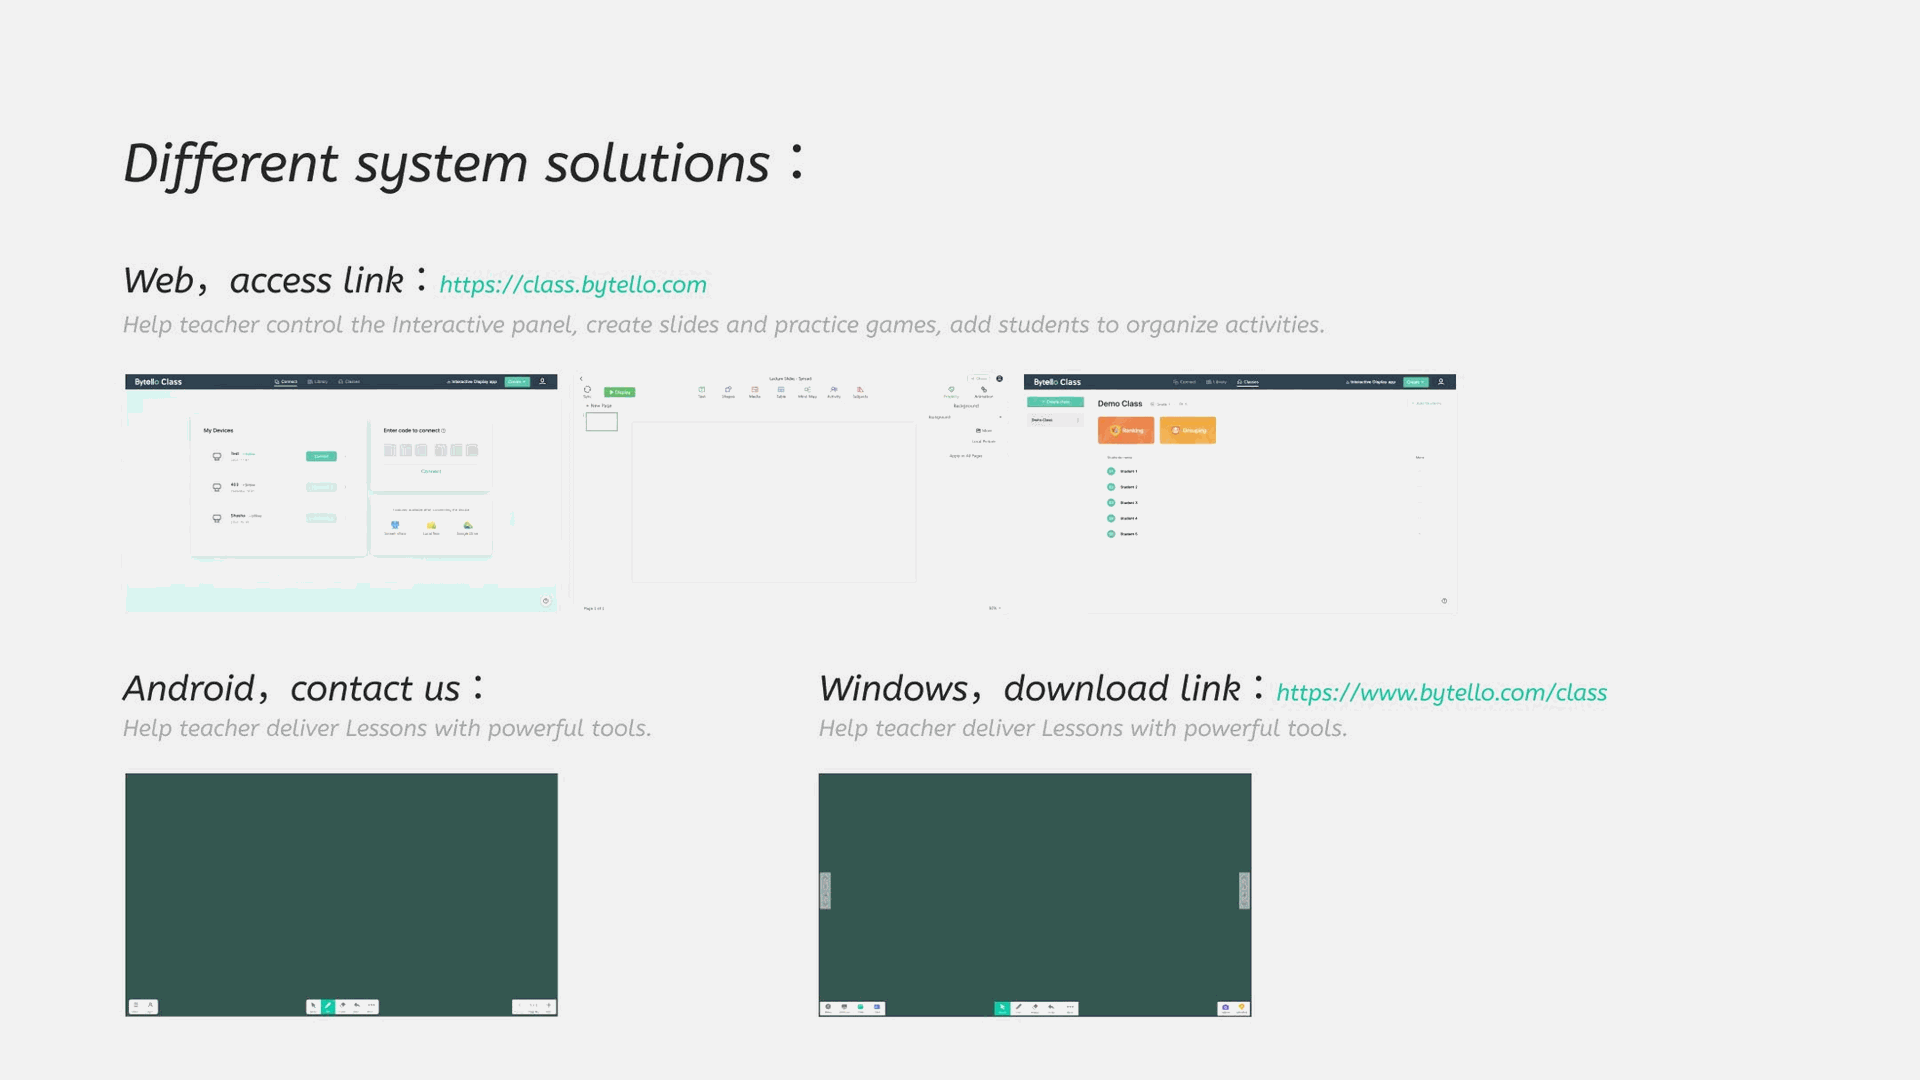
Task: Click the Shapes tool icon in slide editor
Action: (728, 391)
